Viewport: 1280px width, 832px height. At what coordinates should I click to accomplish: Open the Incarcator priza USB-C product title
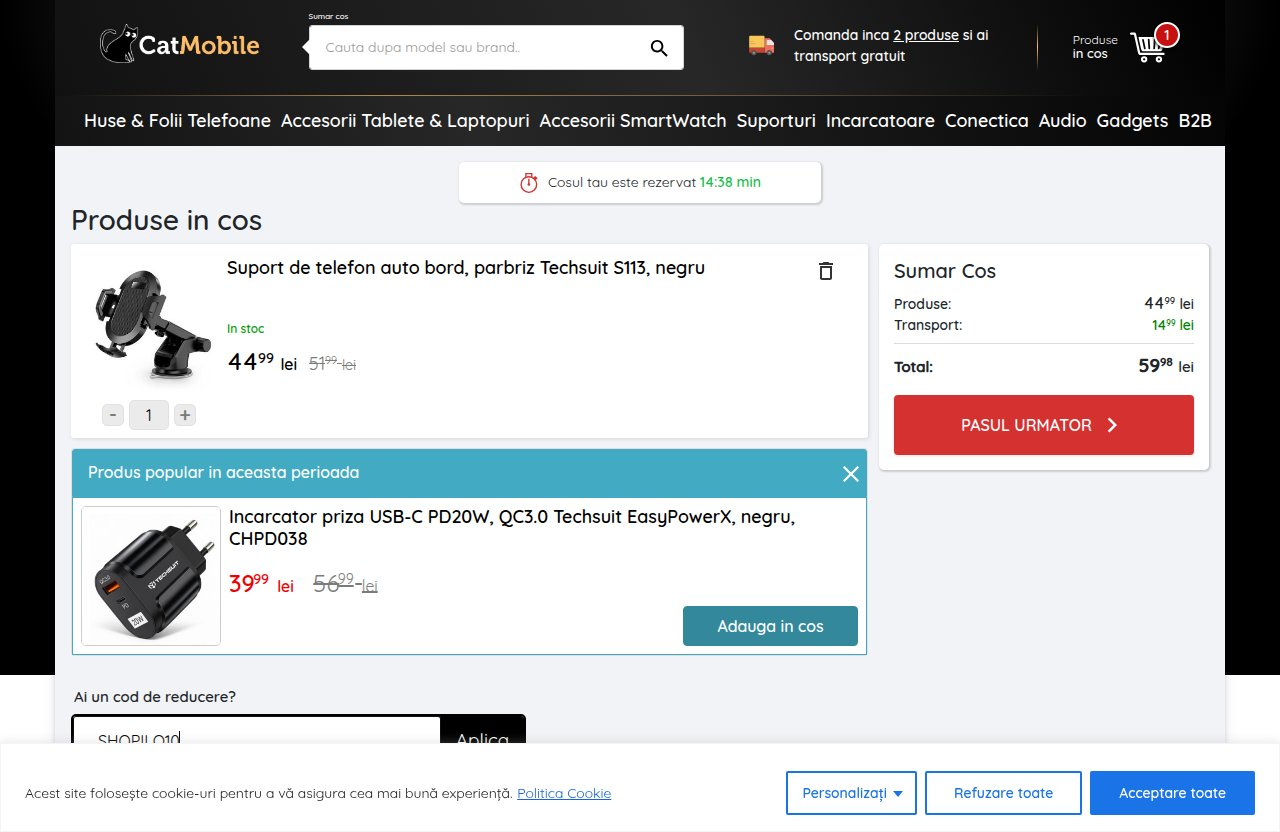(512, 528)
